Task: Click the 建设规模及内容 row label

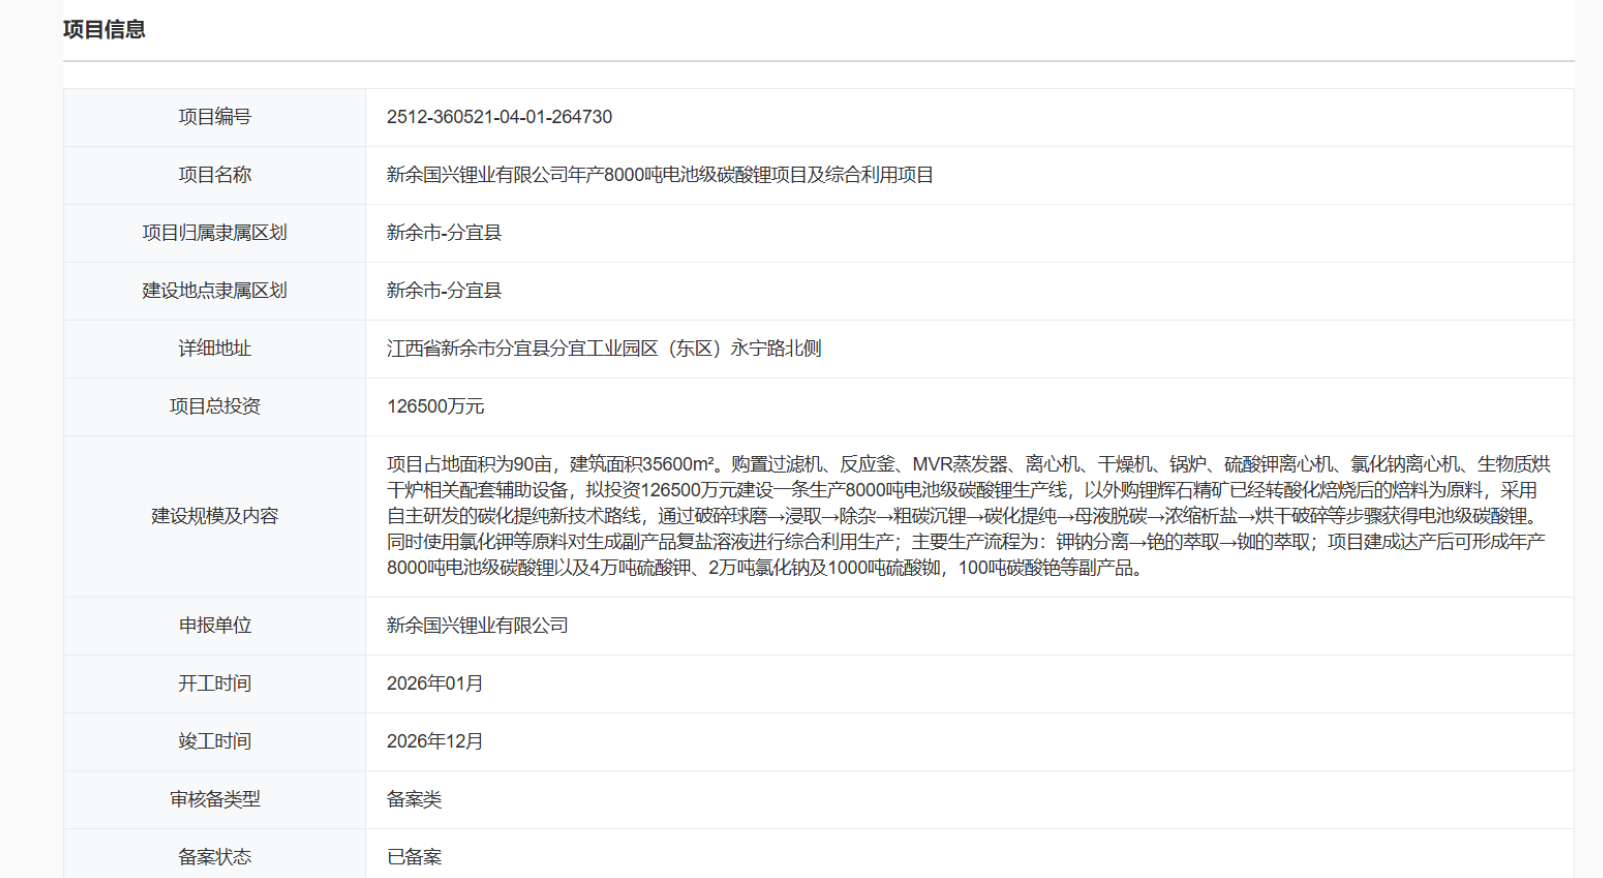Action: pyautogui.click(x=214, y=516)
